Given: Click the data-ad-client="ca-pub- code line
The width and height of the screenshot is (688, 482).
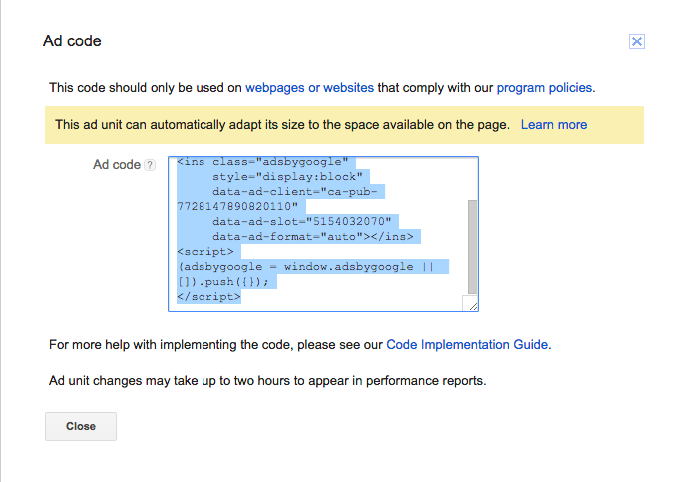Looking at the screenshot, I should (x=295, y=192).
